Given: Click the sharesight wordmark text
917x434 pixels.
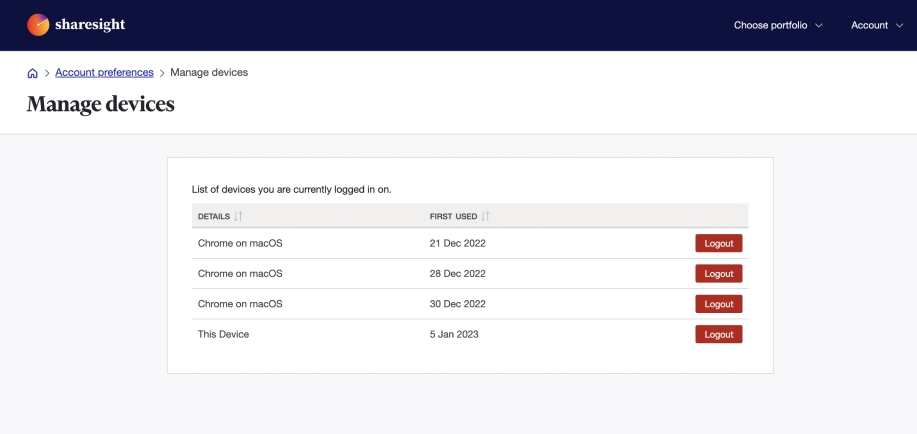Looking at the screenshot, I should coord(90,25).
